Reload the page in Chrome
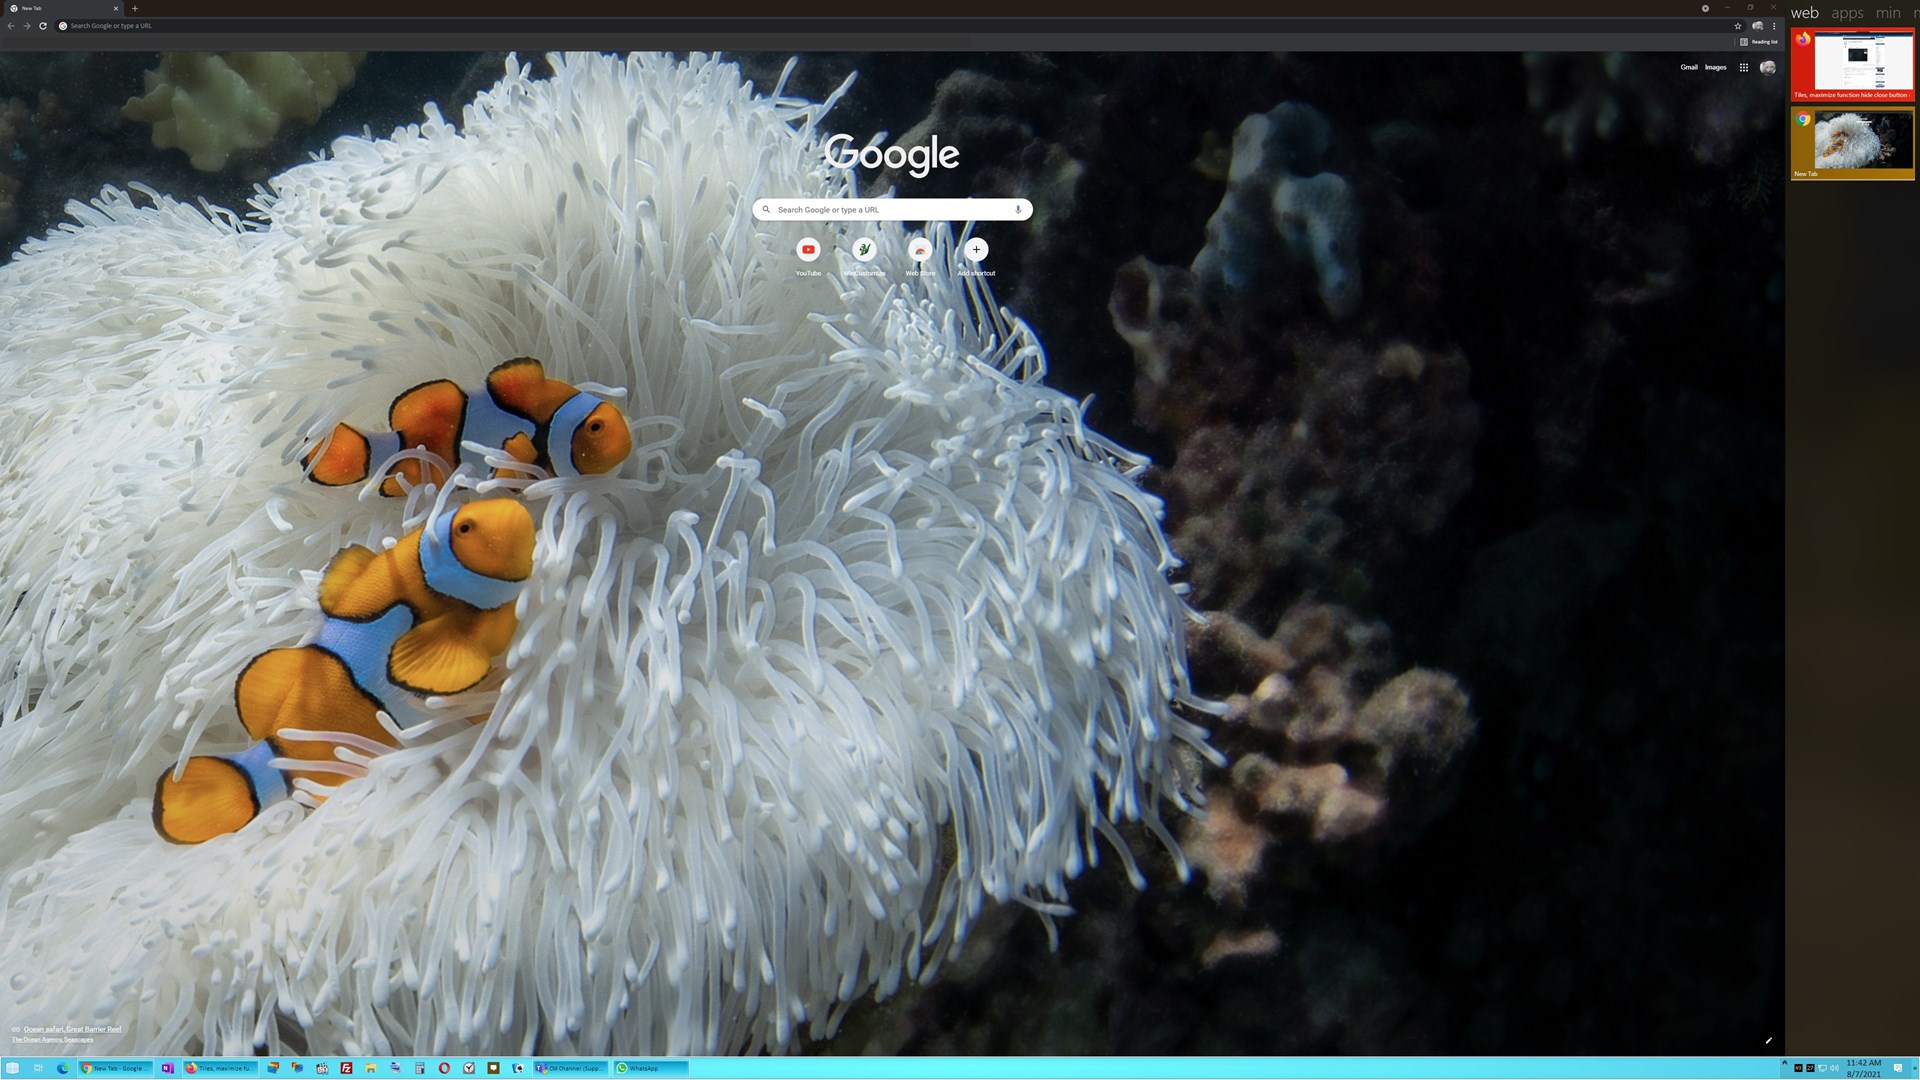The width and height of the screenshot is (1920, 1080). [43, 26]
